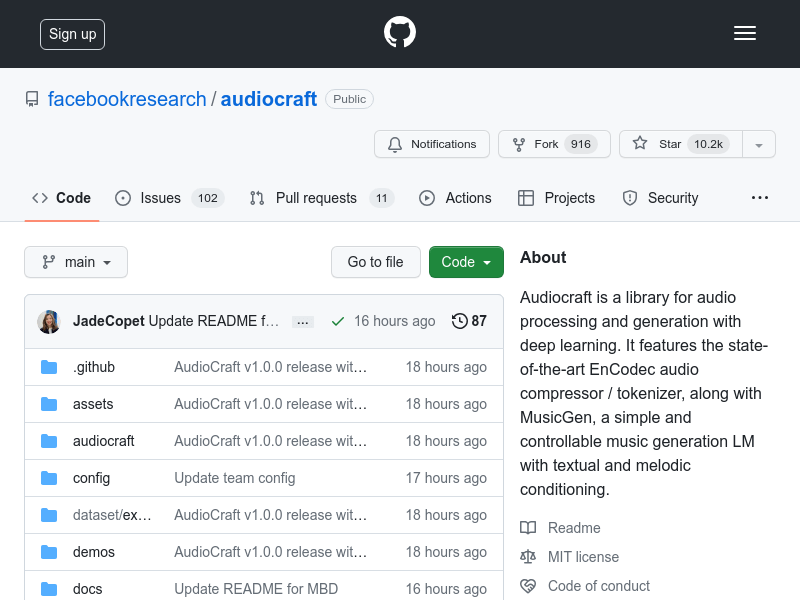Open the docs folder
The height and width of the screenshot is (600, 800).
click(x=88, y=589)
